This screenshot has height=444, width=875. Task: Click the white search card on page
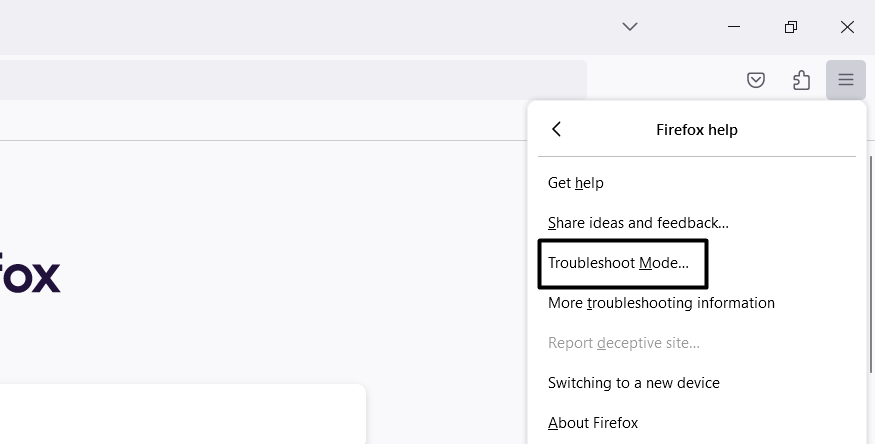point(180,415)
